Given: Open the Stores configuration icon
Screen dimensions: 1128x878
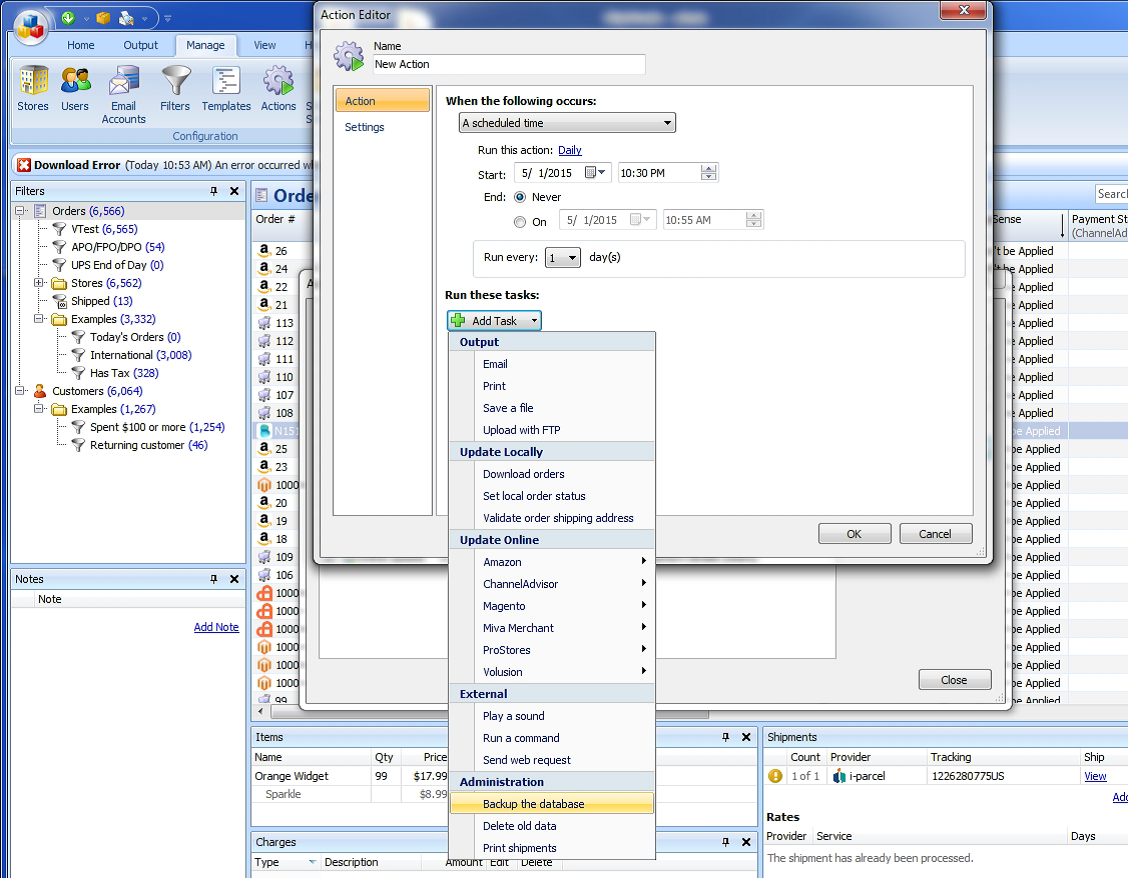Looking at the screenshot, I should 33,88.
